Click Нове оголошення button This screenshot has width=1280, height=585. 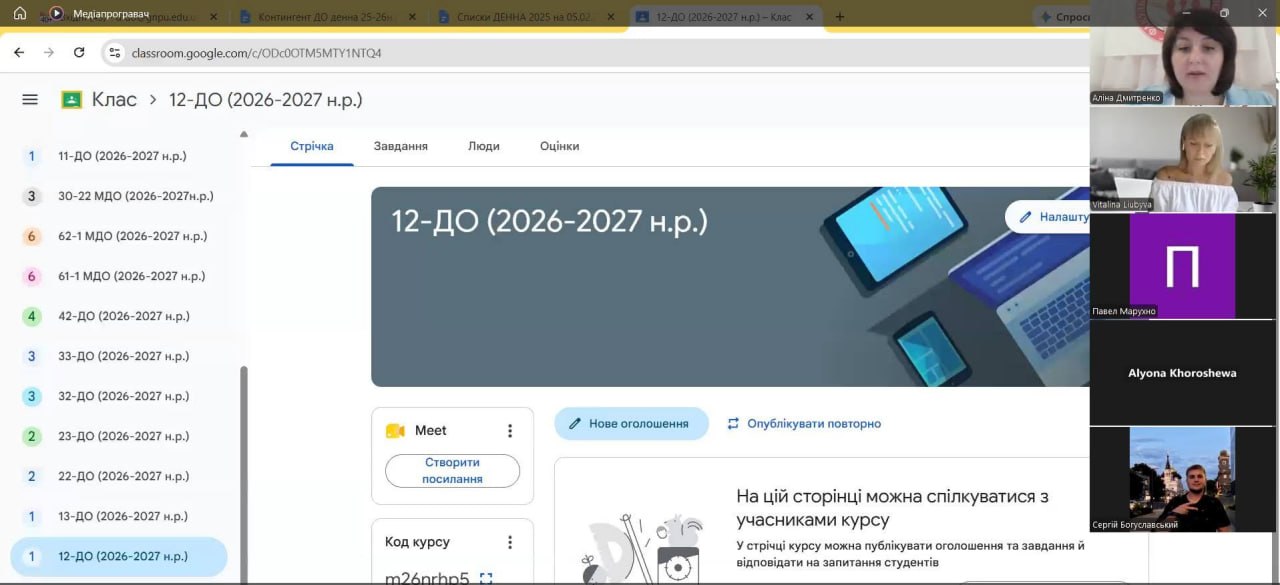(631, 424)
